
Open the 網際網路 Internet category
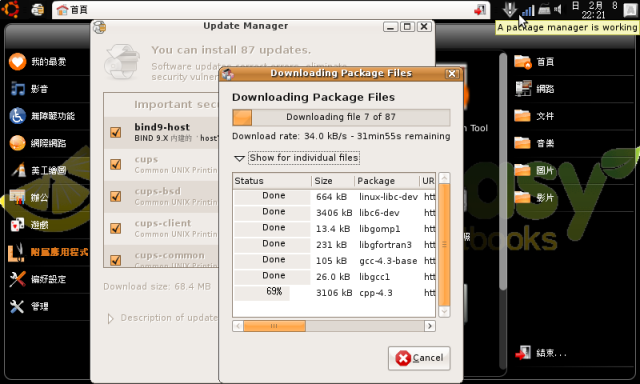coord(48,143)
